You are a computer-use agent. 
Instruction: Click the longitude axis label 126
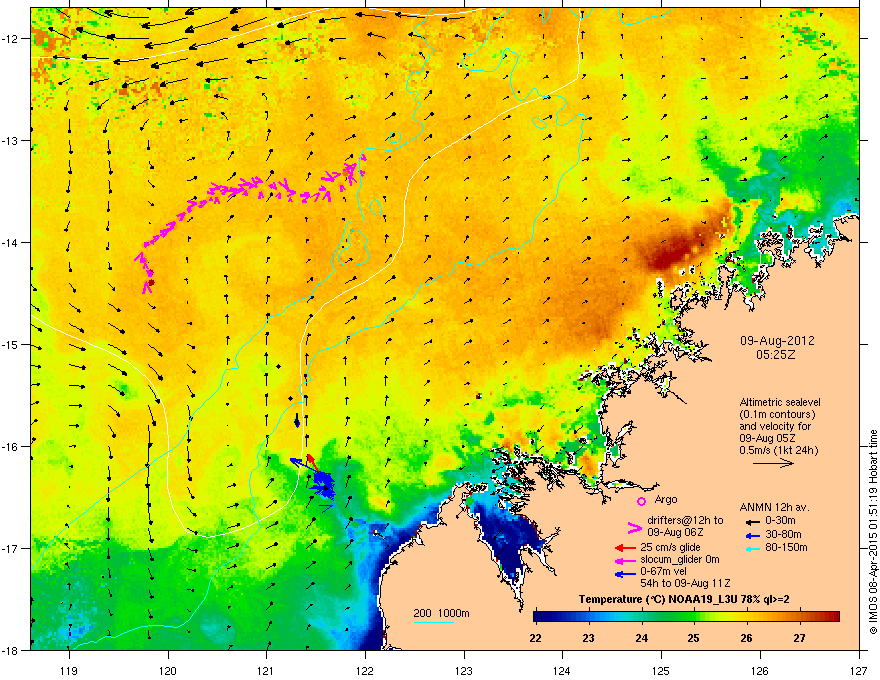point(760,671)
